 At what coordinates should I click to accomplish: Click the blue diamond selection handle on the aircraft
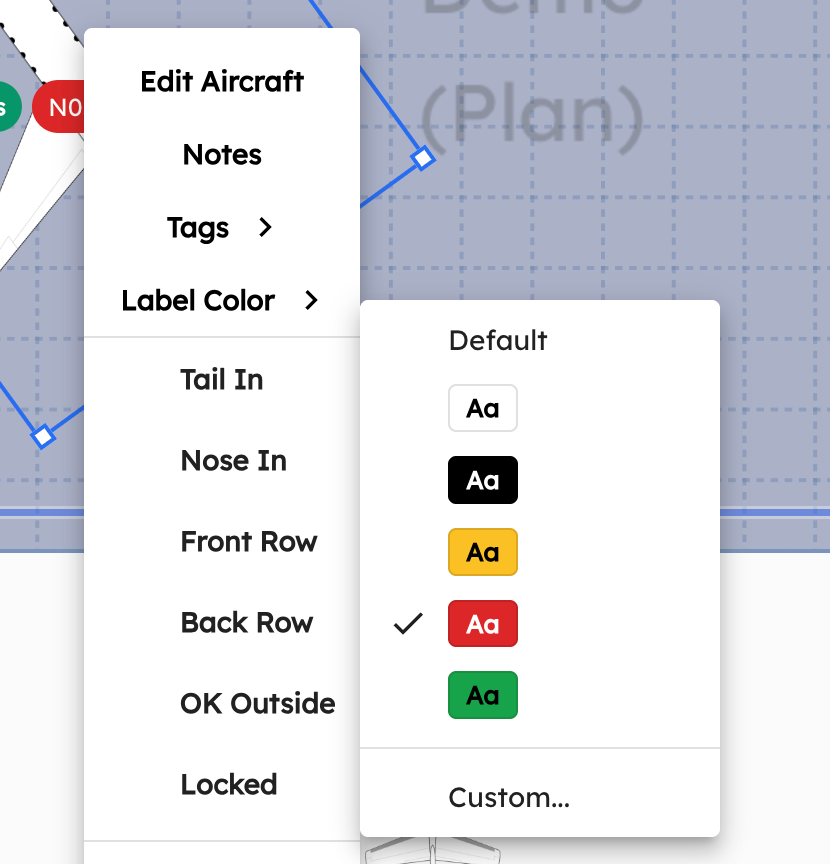tap(422, 157)
